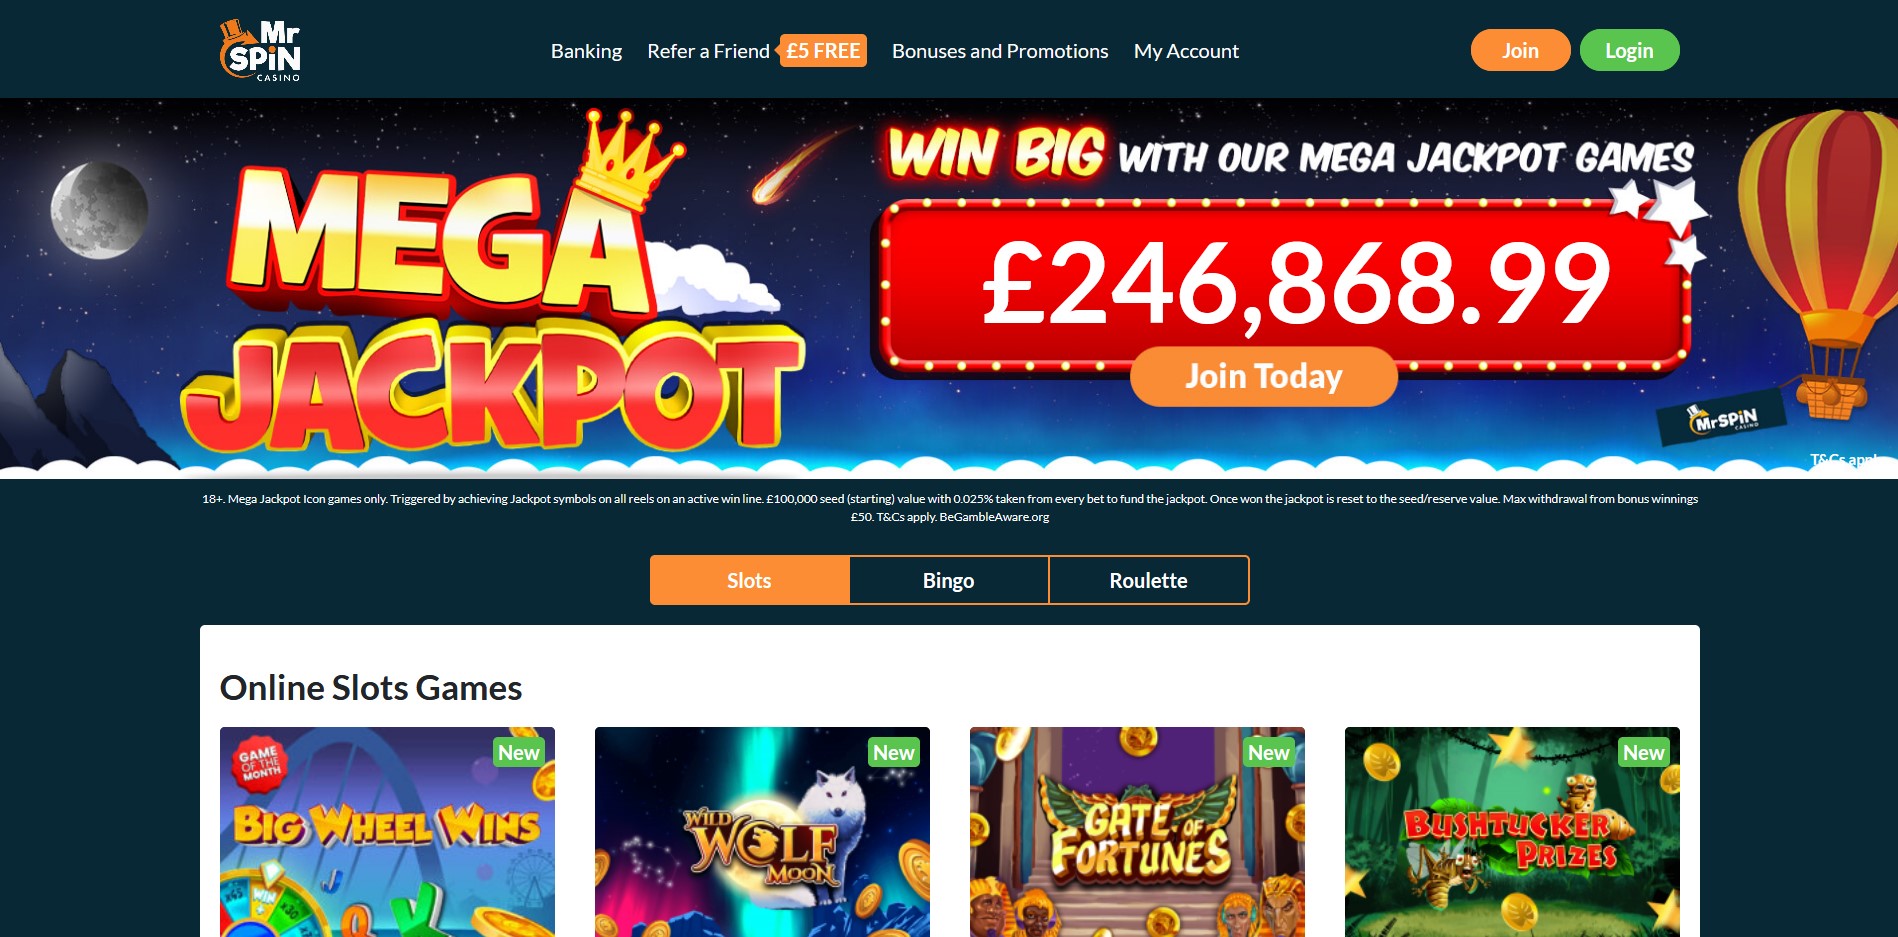Open My Account
This screenshot has width=1898, height=937.
pyautogui.click(x=1186, y=51)
